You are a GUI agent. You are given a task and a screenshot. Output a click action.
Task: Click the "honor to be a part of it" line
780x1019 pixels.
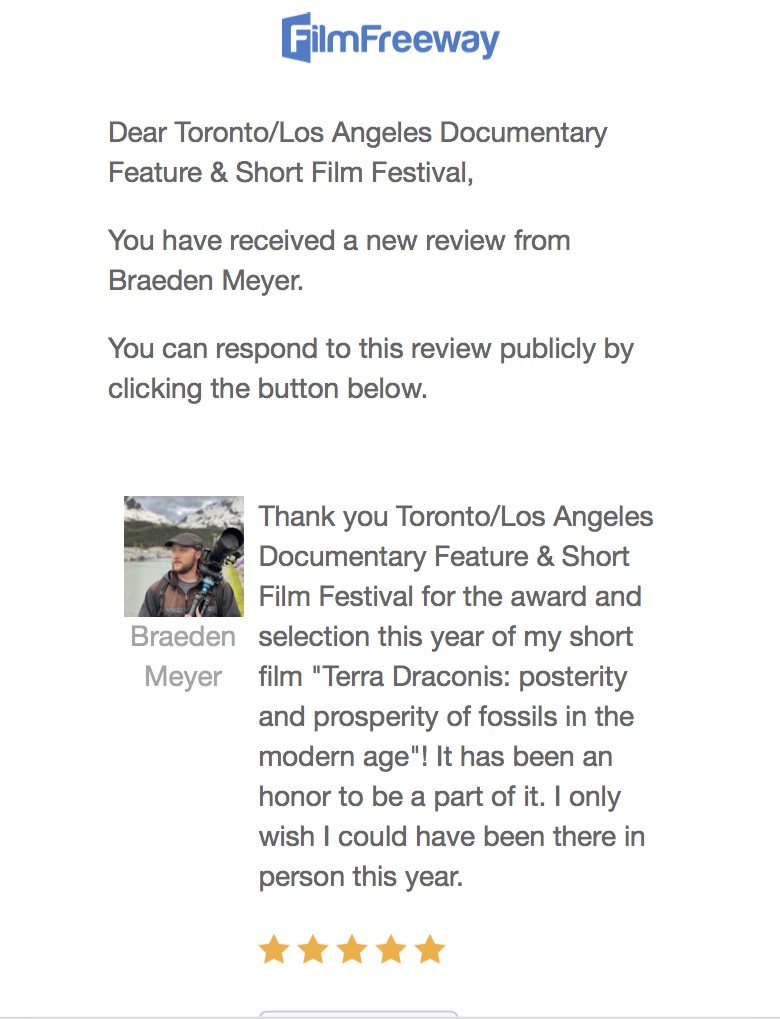(x=440, y=797)
